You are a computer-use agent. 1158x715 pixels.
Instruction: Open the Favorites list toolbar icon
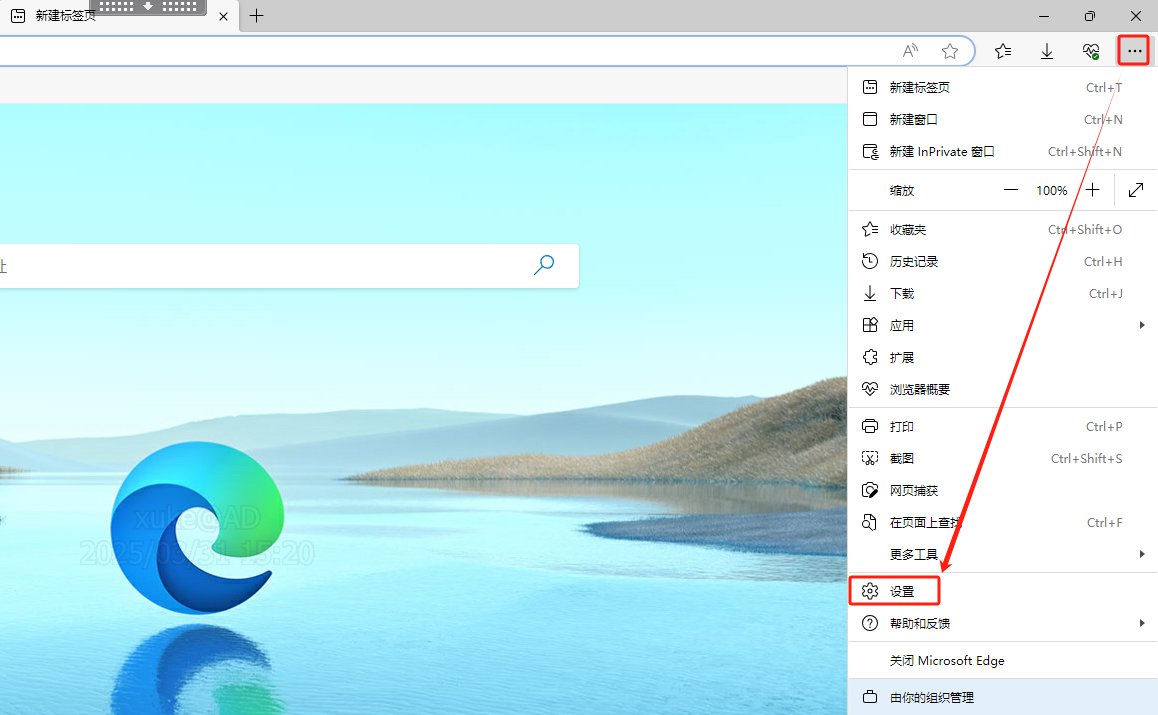1003,51
